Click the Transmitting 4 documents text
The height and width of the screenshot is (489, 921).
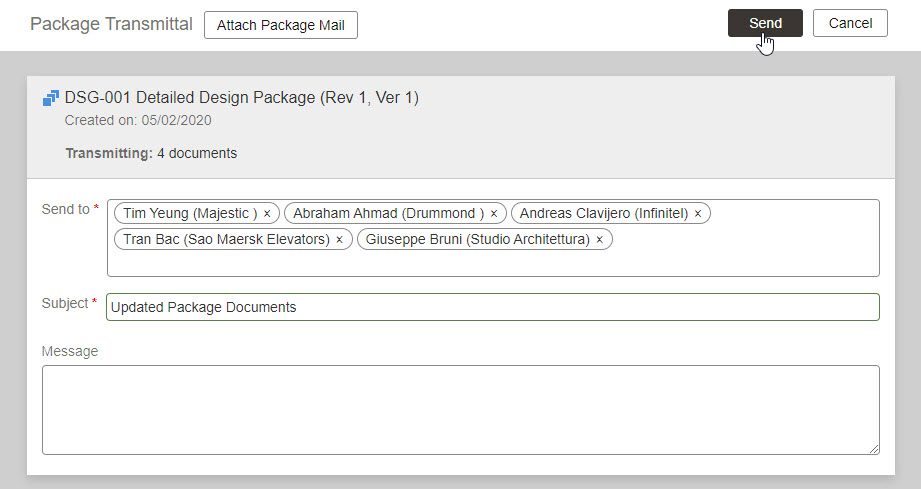[x=152, y=153]
